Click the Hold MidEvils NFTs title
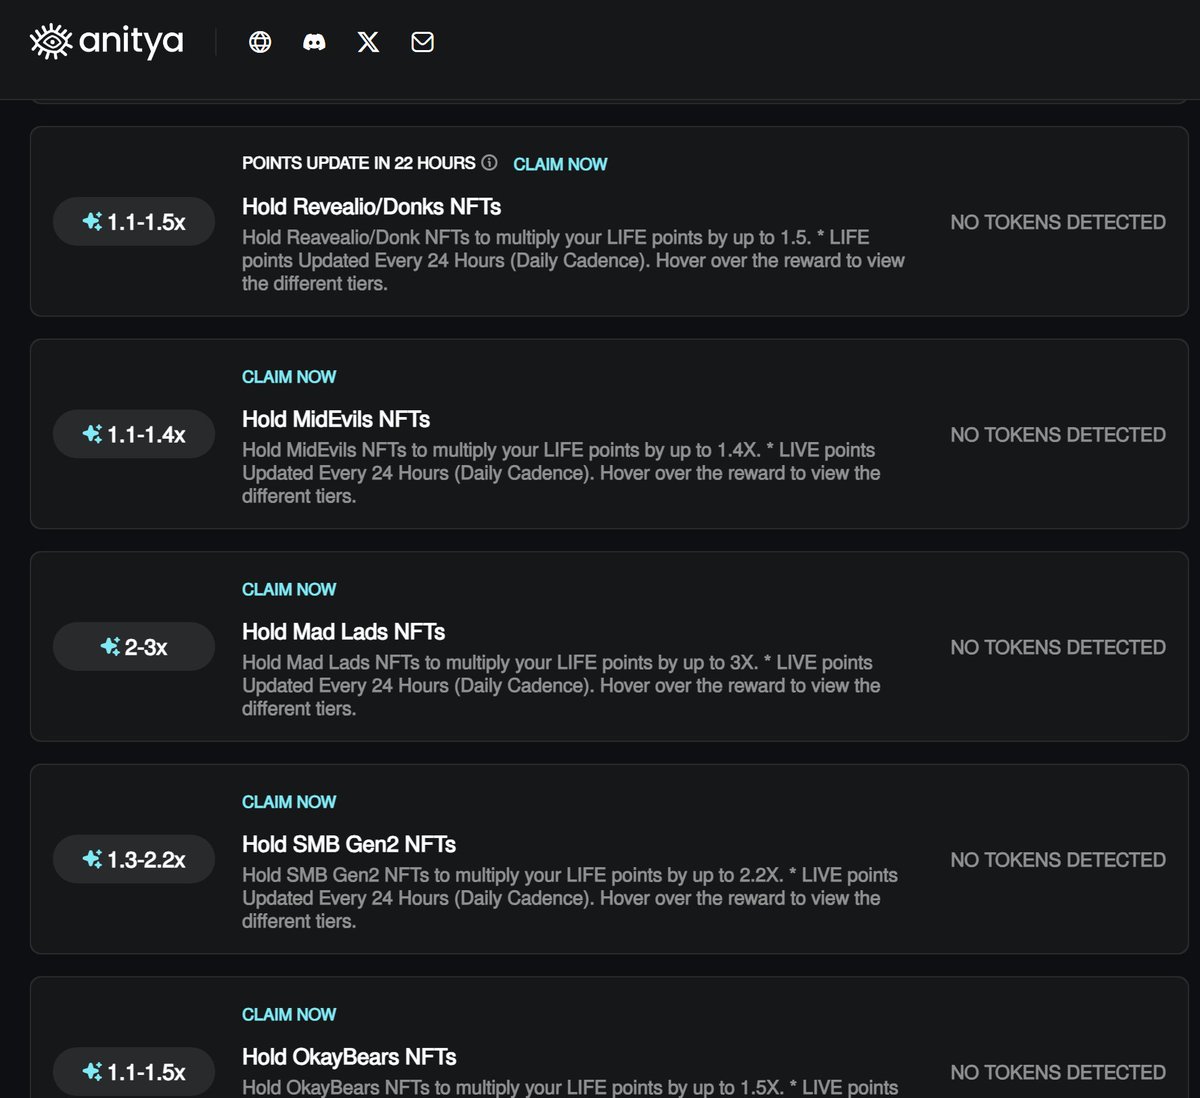1200x1098 pixels. pos(336,419)
